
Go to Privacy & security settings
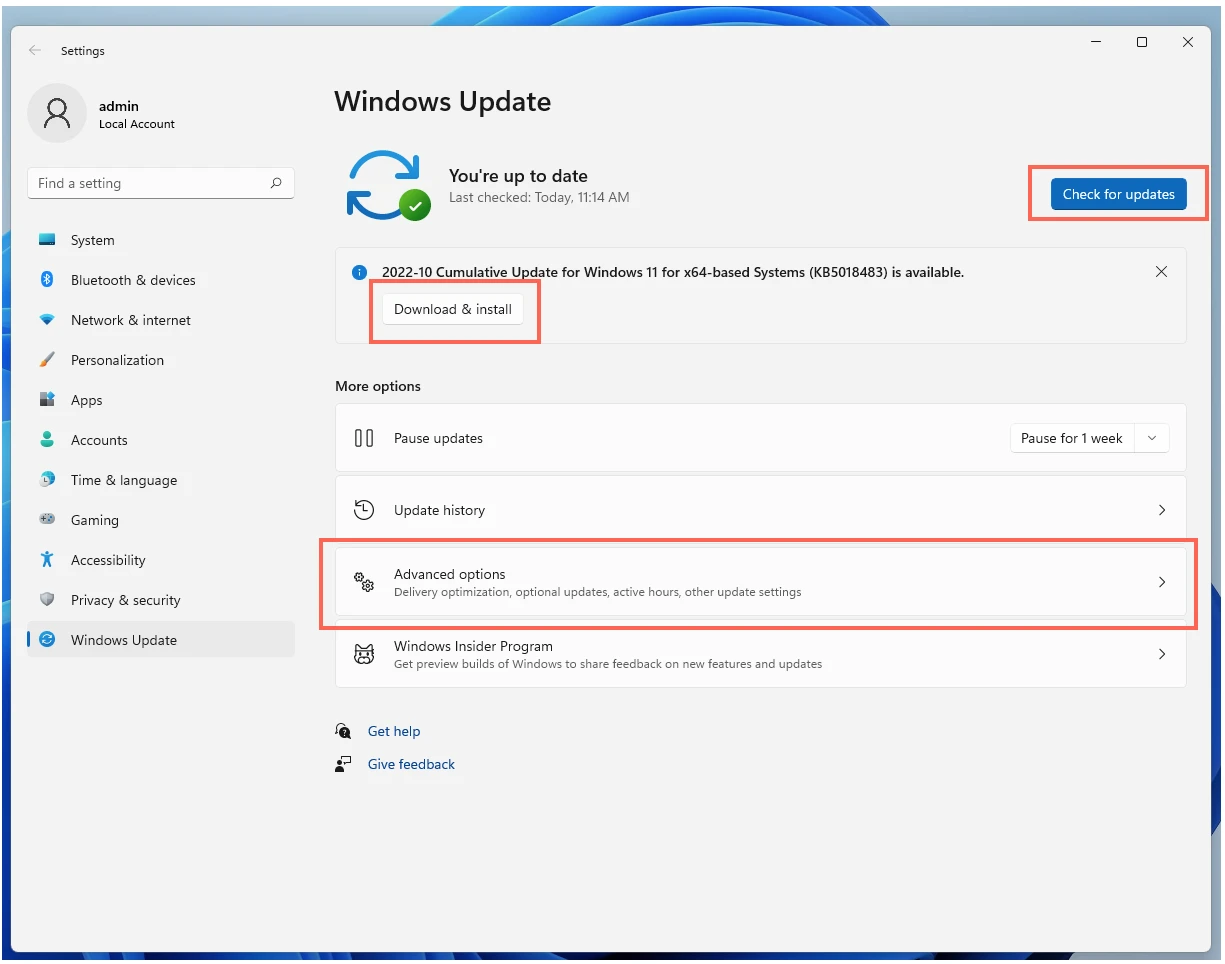point(161,600)
